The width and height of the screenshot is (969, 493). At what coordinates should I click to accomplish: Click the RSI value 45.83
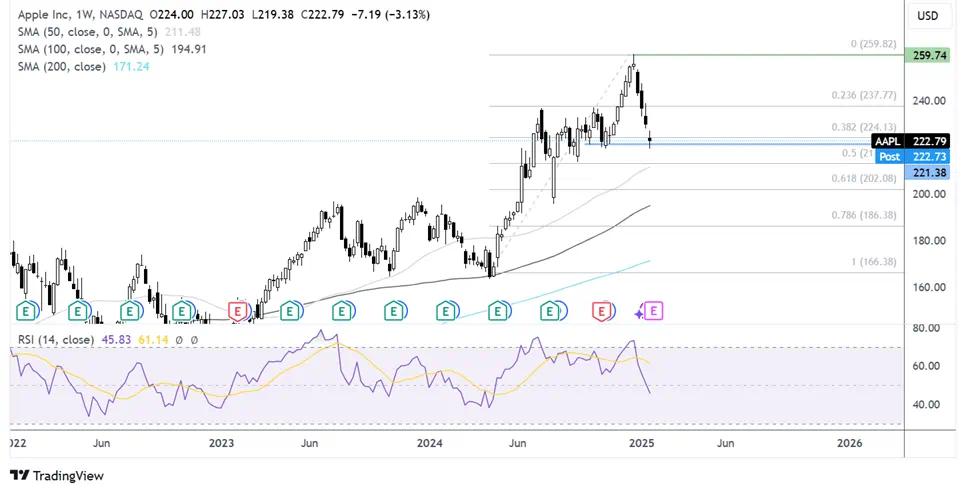click(116, 340)
